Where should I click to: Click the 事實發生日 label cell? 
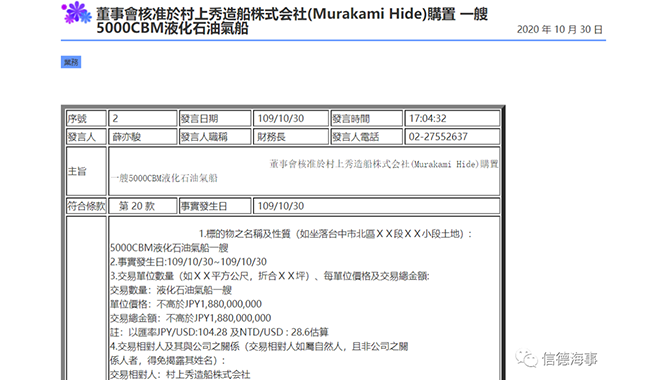(215, 206)
